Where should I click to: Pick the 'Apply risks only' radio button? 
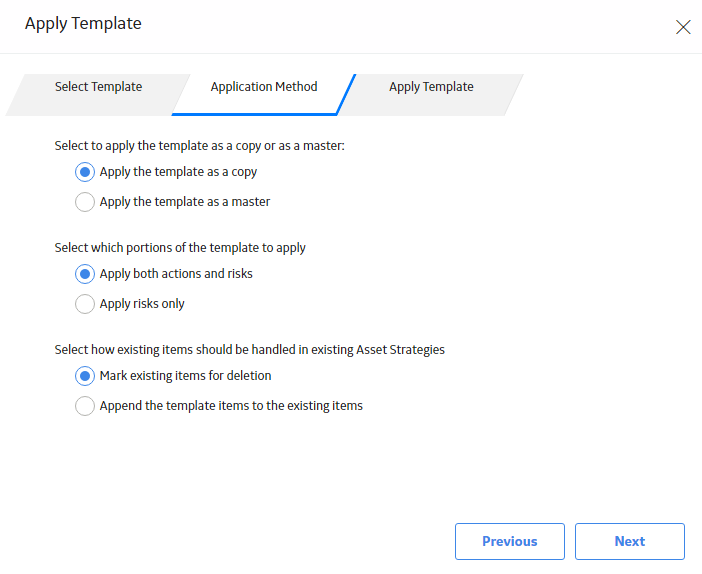click(x=85, y=304)
